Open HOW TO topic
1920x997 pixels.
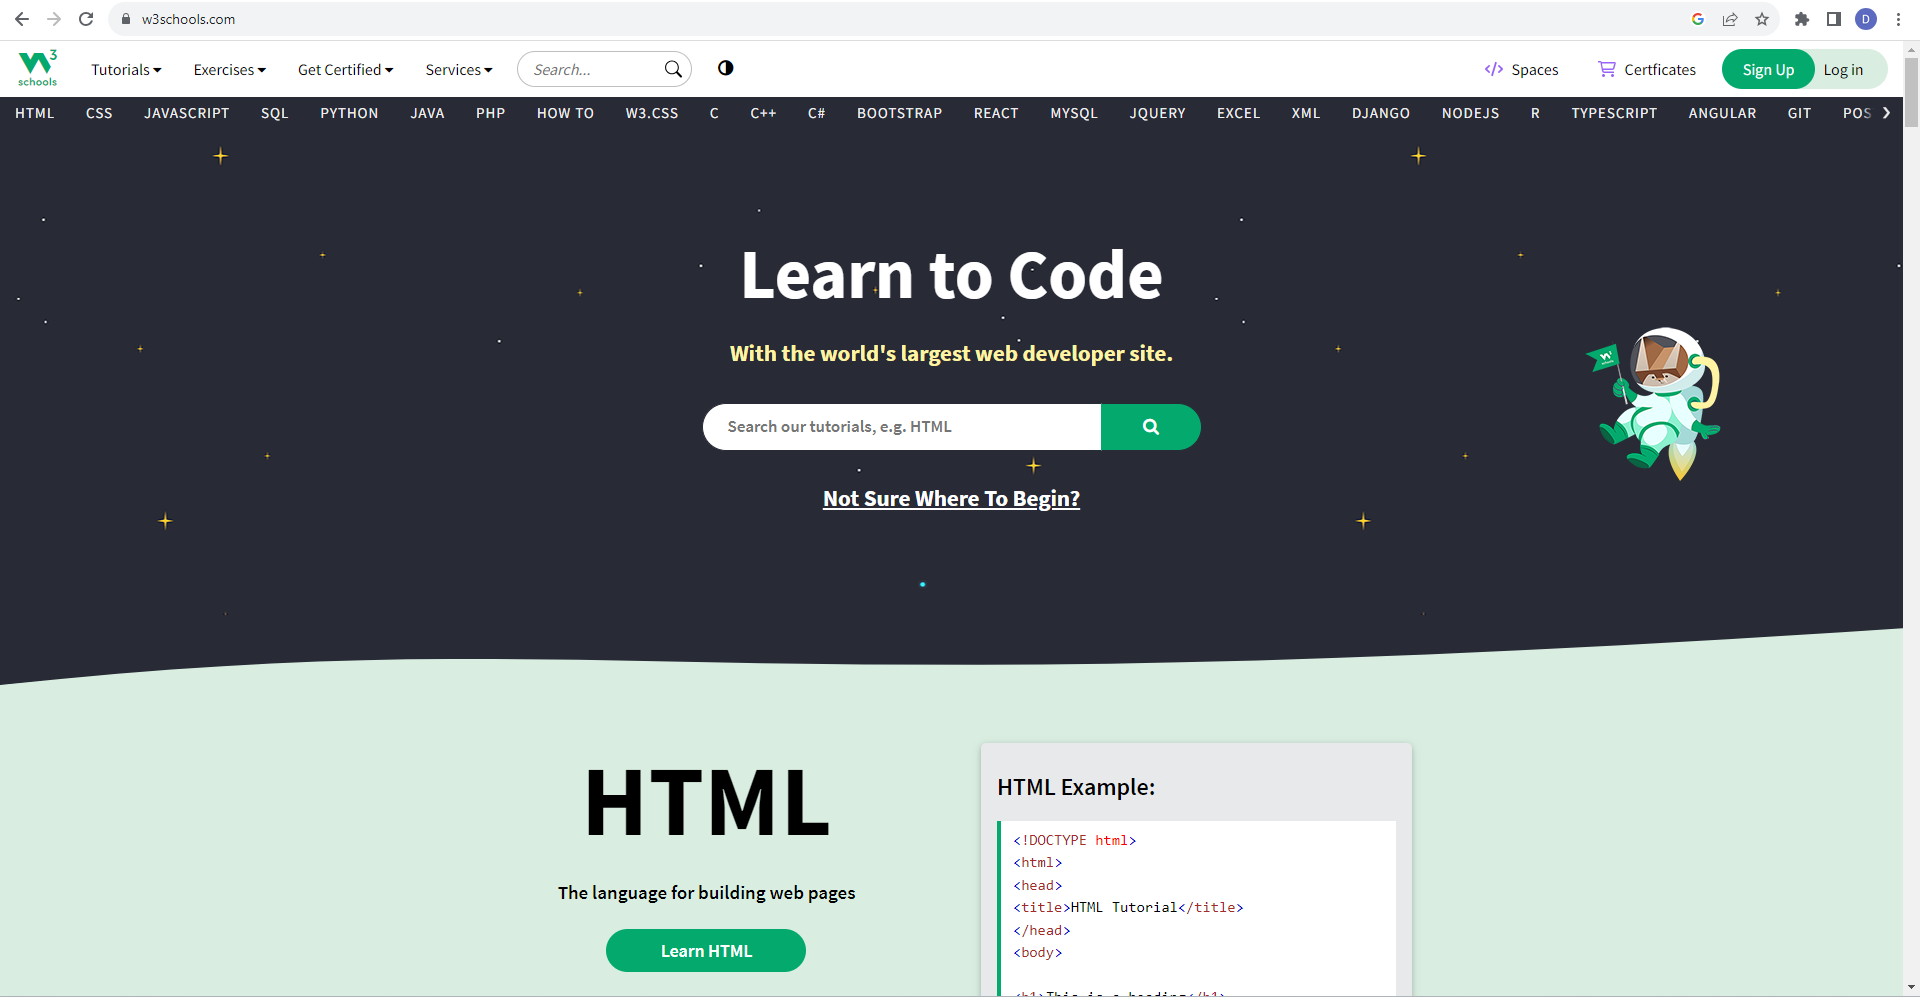click(565, 113)
